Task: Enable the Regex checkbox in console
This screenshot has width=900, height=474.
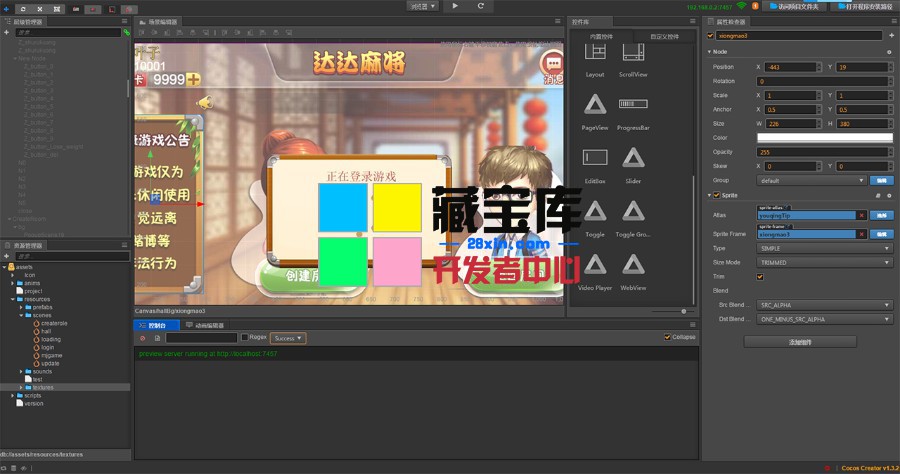Action: [245, 337]
